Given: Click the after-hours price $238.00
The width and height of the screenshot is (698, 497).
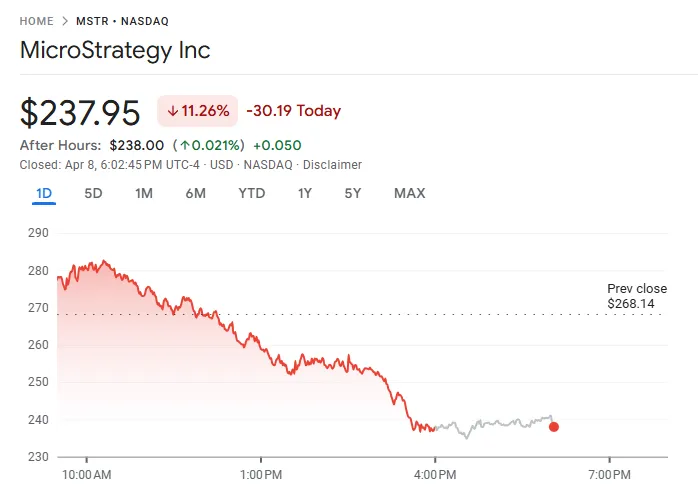Looking at the screenshot, I should [136, 145].
